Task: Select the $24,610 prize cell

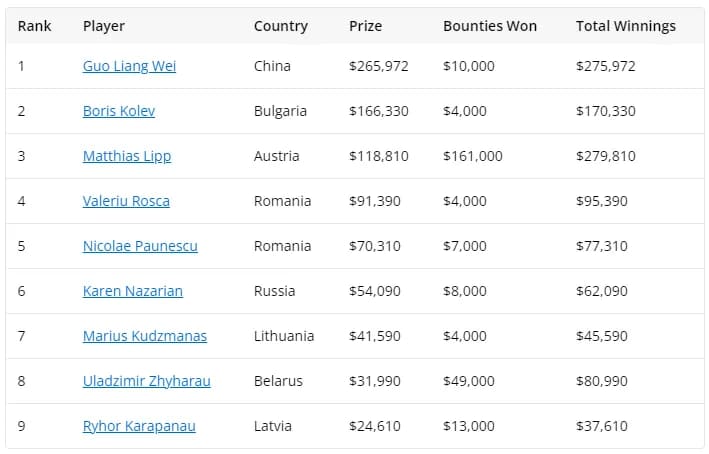Action: point(375,426)
